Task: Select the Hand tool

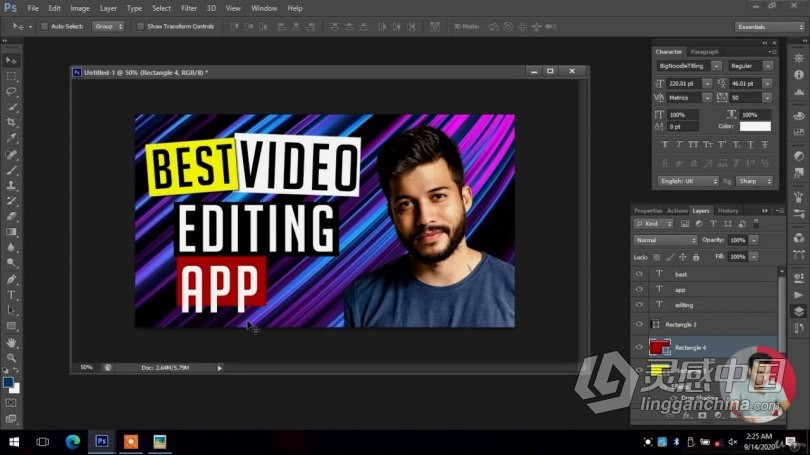Action: tap(11, 342)
